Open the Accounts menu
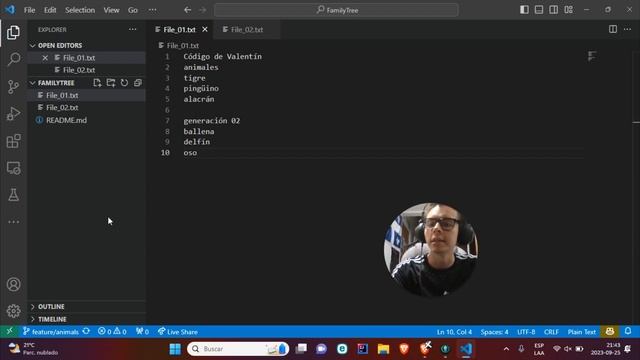Screen dimensions: 640x360 [x=13, y=284]
